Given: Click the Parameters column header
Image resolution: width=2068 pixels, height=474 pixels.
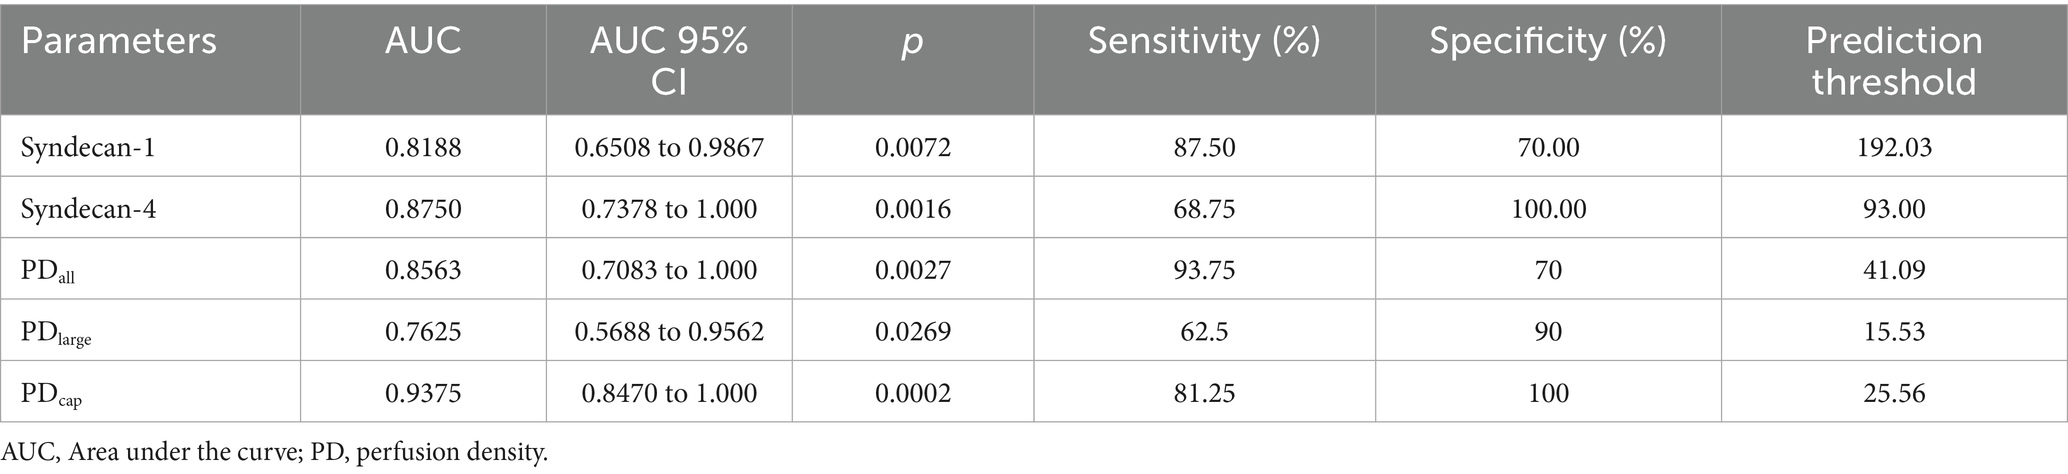Looking at the screenshot, I should 119,41.
